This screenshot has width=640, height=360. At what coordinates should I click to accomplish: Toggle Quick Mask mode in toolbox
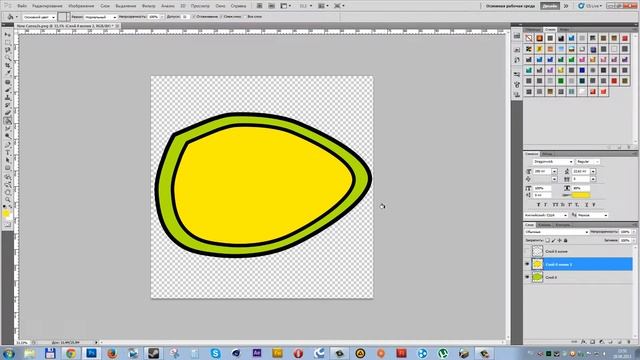tap(8, 224)
